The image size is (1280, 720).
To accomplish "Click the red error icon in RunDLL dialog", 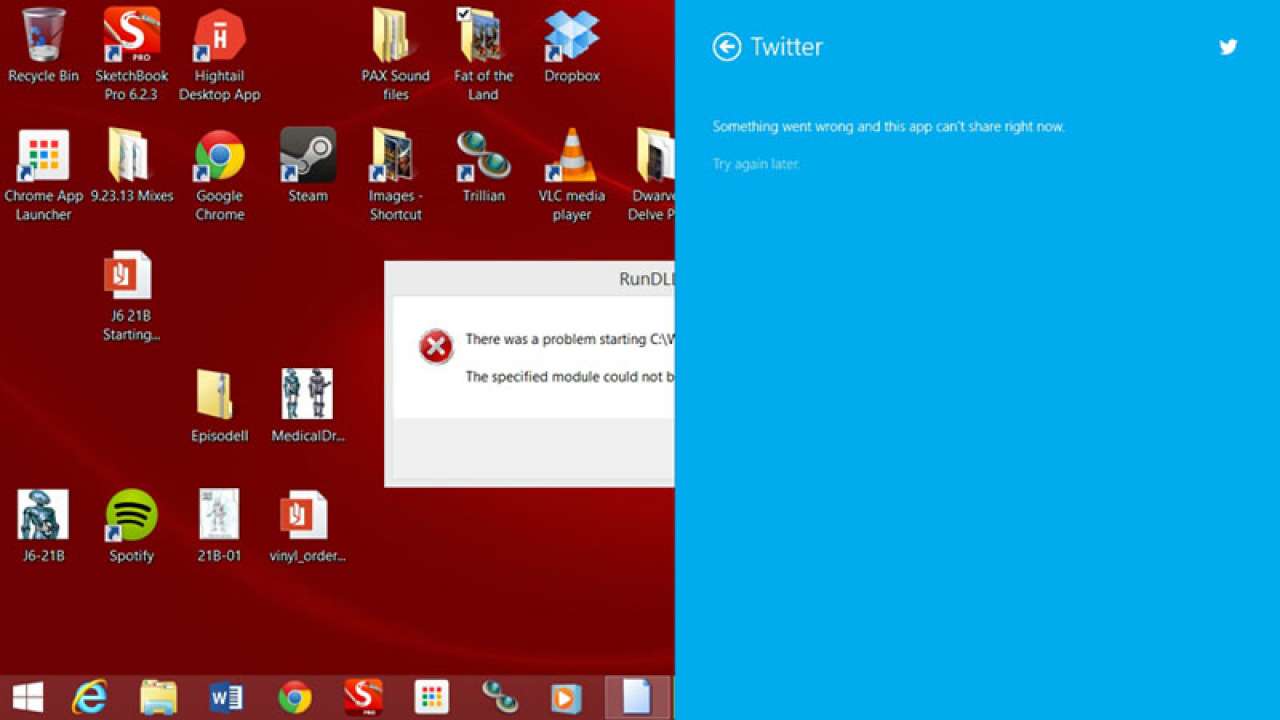I will [x=435, y=347].
